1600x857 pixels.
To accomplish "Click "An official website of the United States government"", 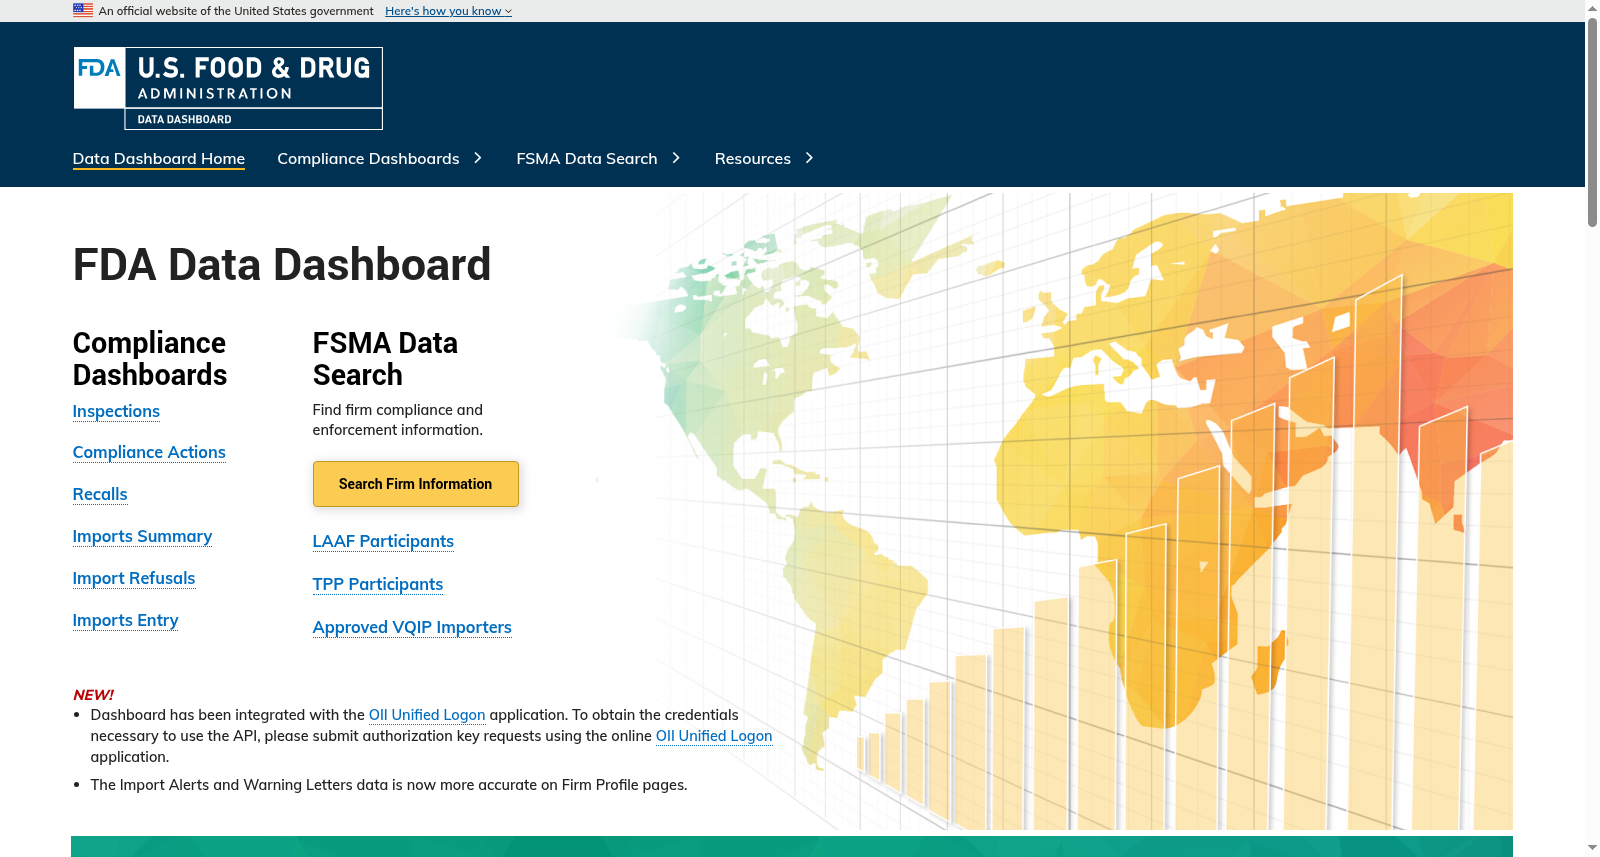I will click(236, 11).
